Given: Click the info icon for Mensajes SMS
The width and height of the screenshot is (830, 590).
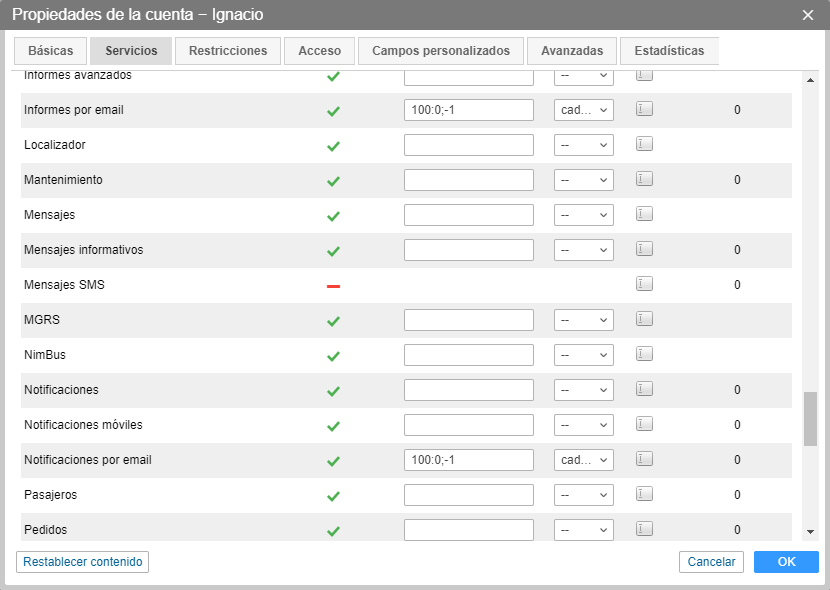Looking at the screenshot, I should pyautogui.click(x=644, y=284).
